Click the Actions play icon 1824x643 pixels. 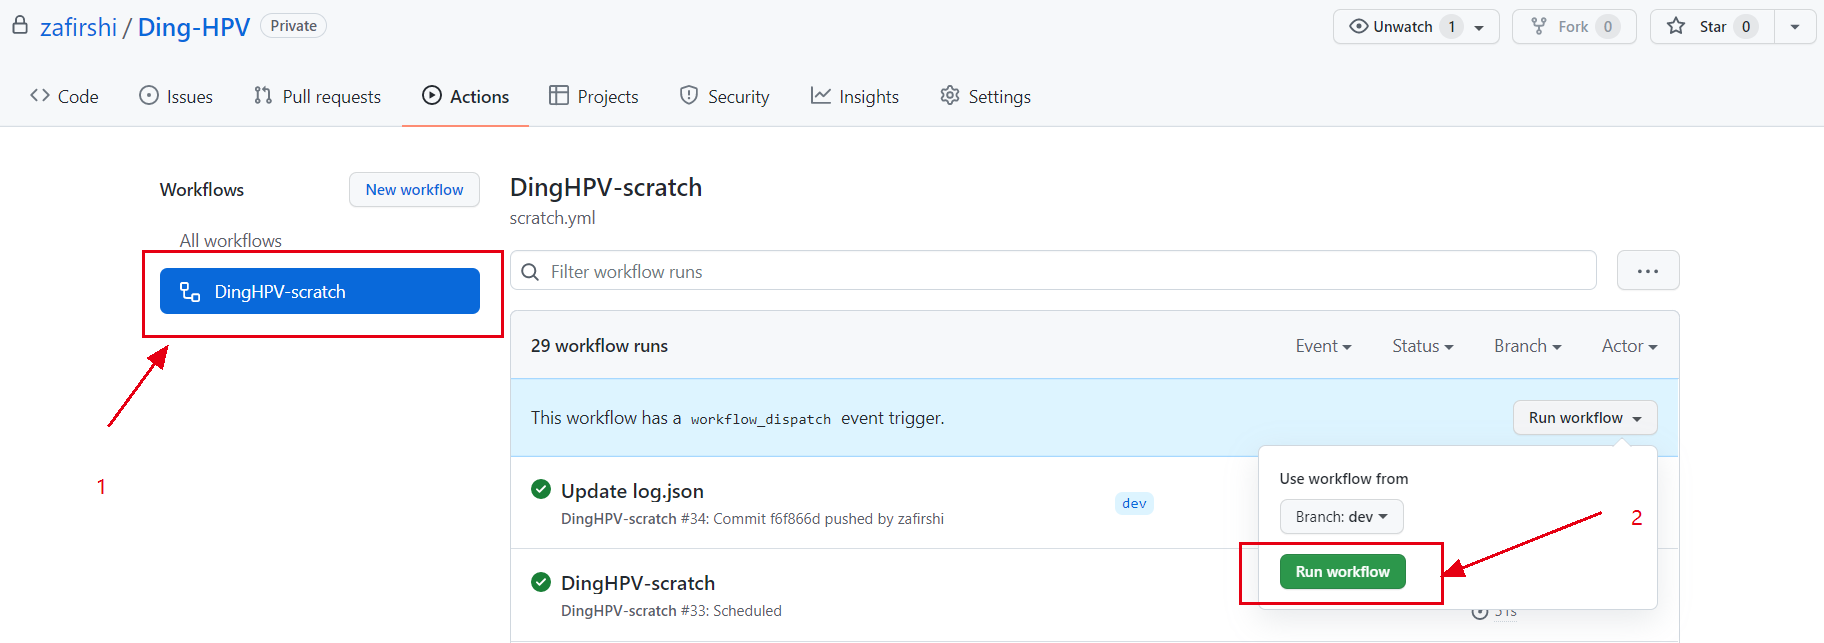click(x=432, y=95)
